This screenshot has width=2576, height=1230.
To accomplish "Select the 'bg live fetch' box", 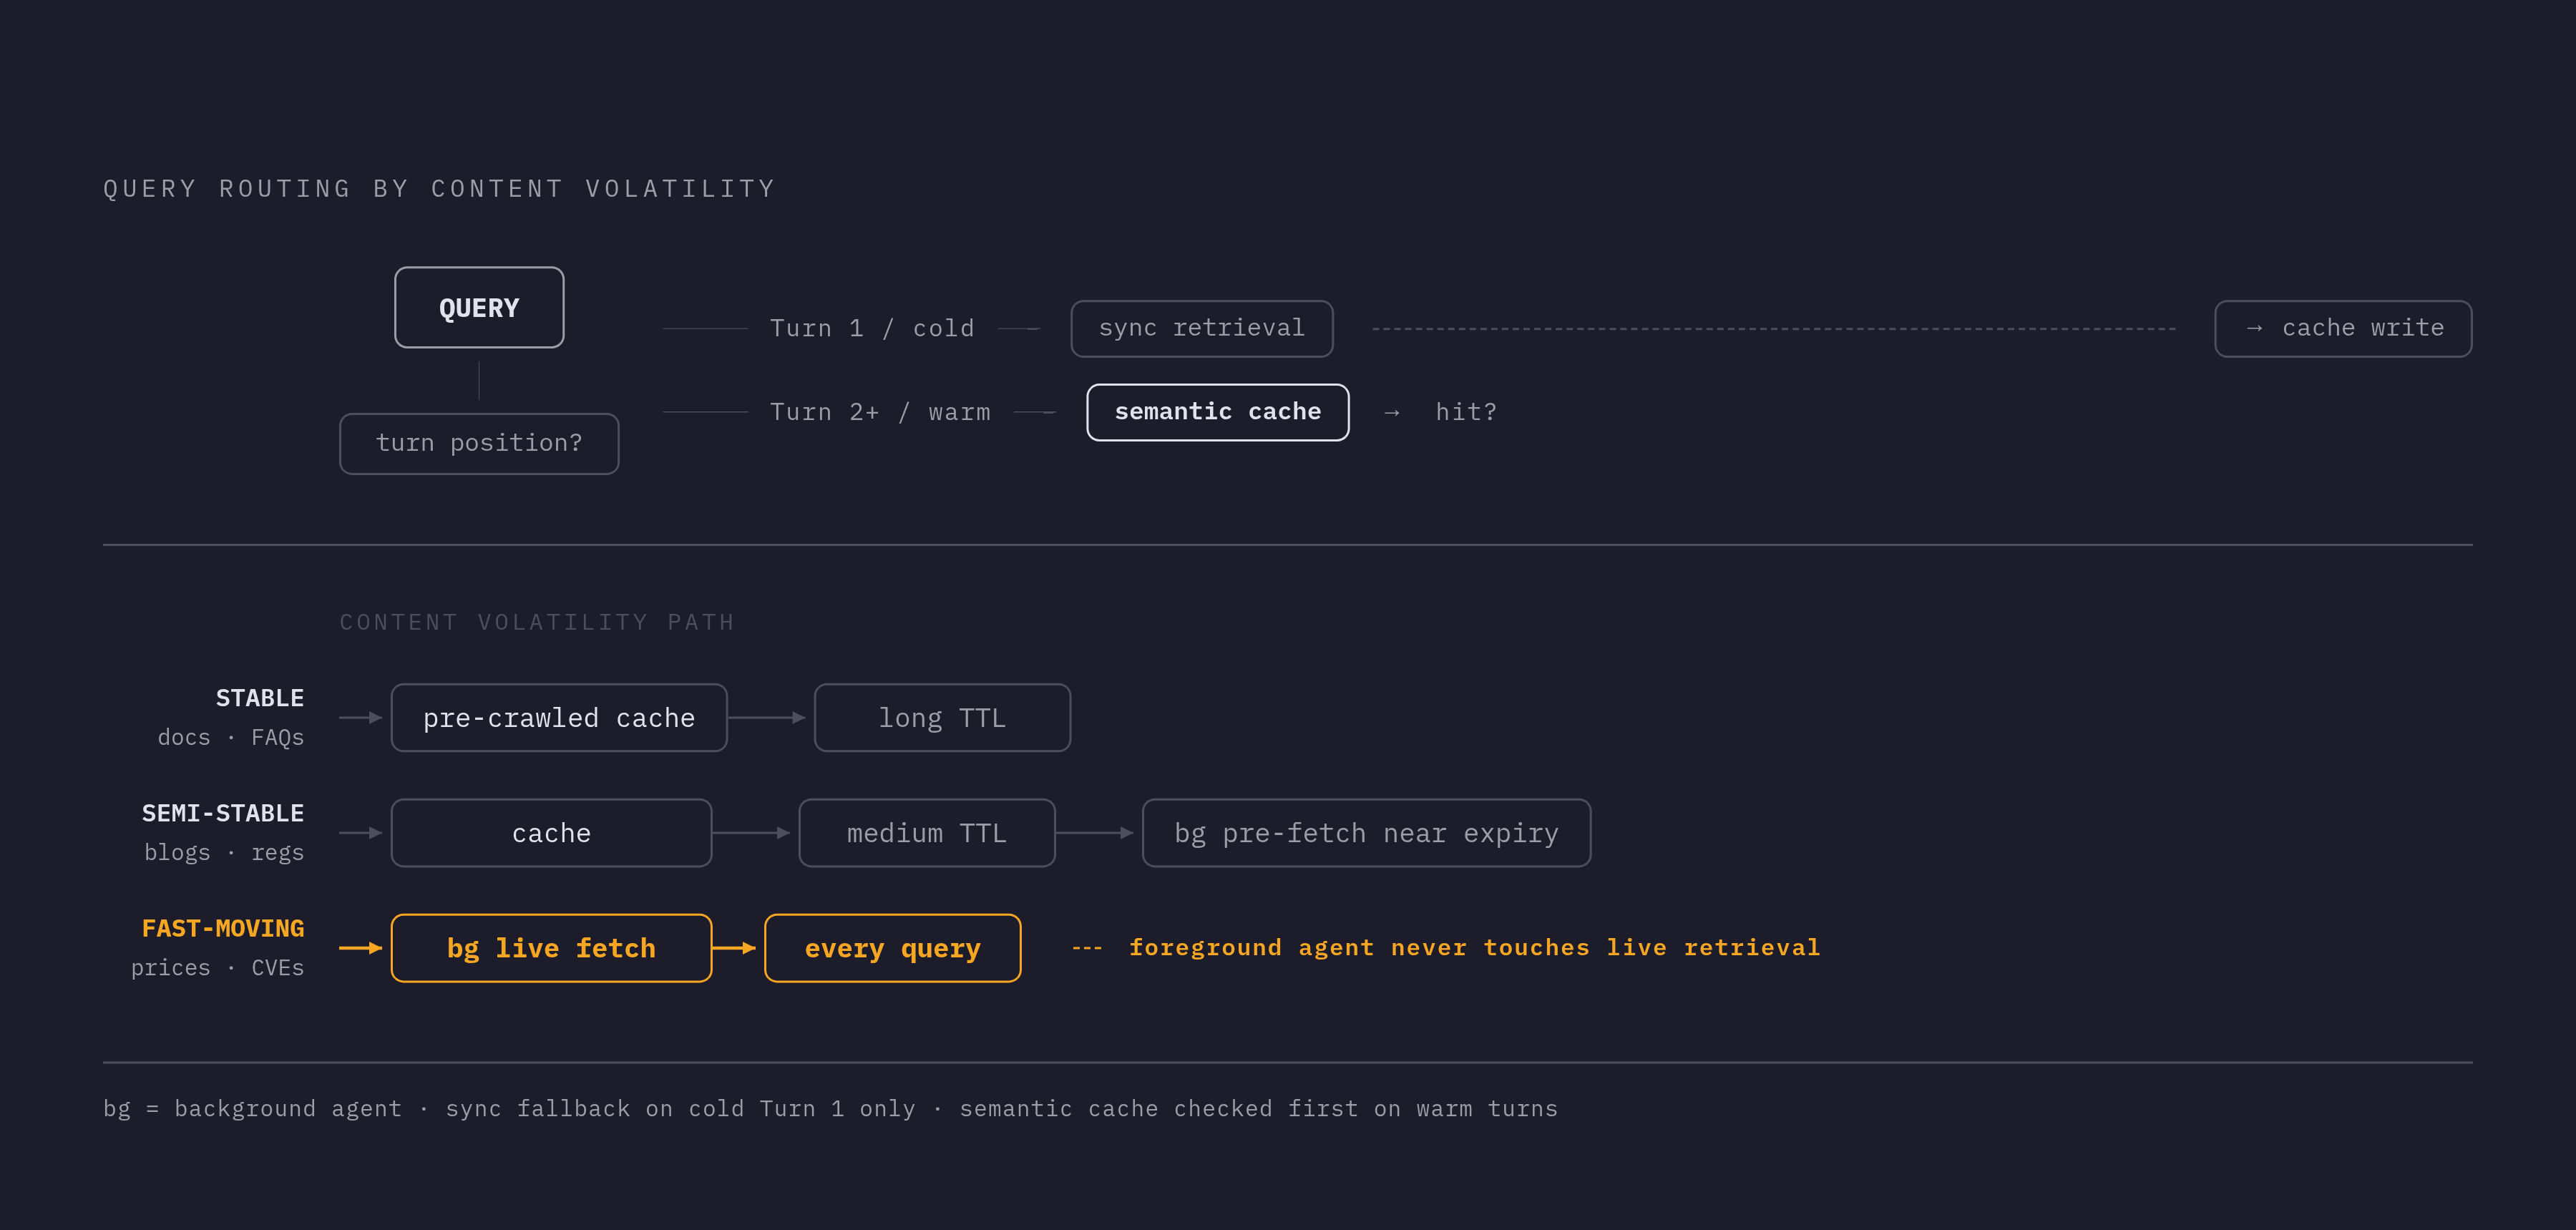I will click(551, 948).
